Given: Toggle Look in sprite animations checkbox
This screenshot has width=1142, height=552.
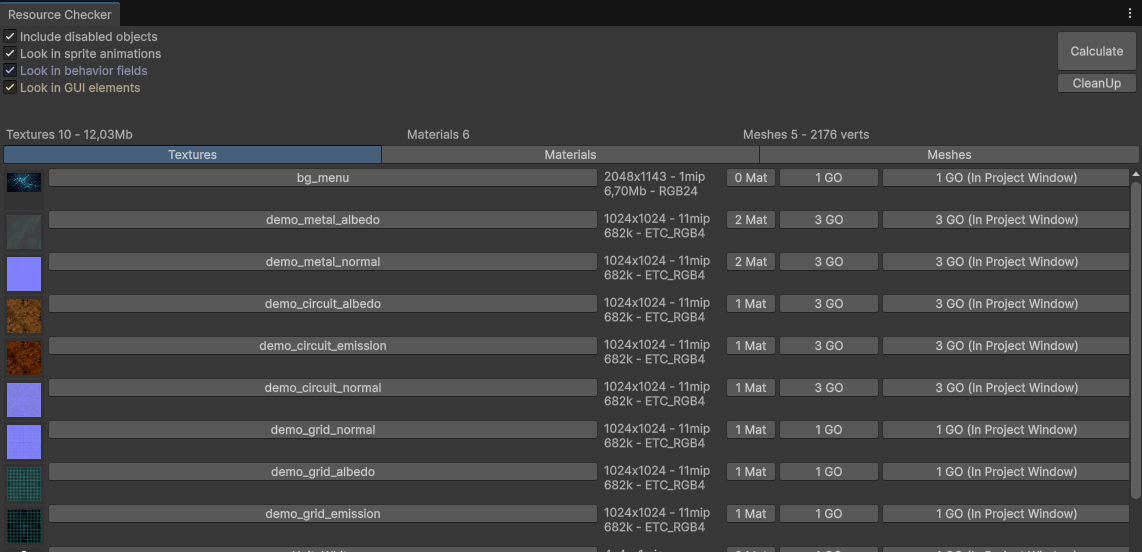Looking at the screenshot, I should click(x=10, y=53).
